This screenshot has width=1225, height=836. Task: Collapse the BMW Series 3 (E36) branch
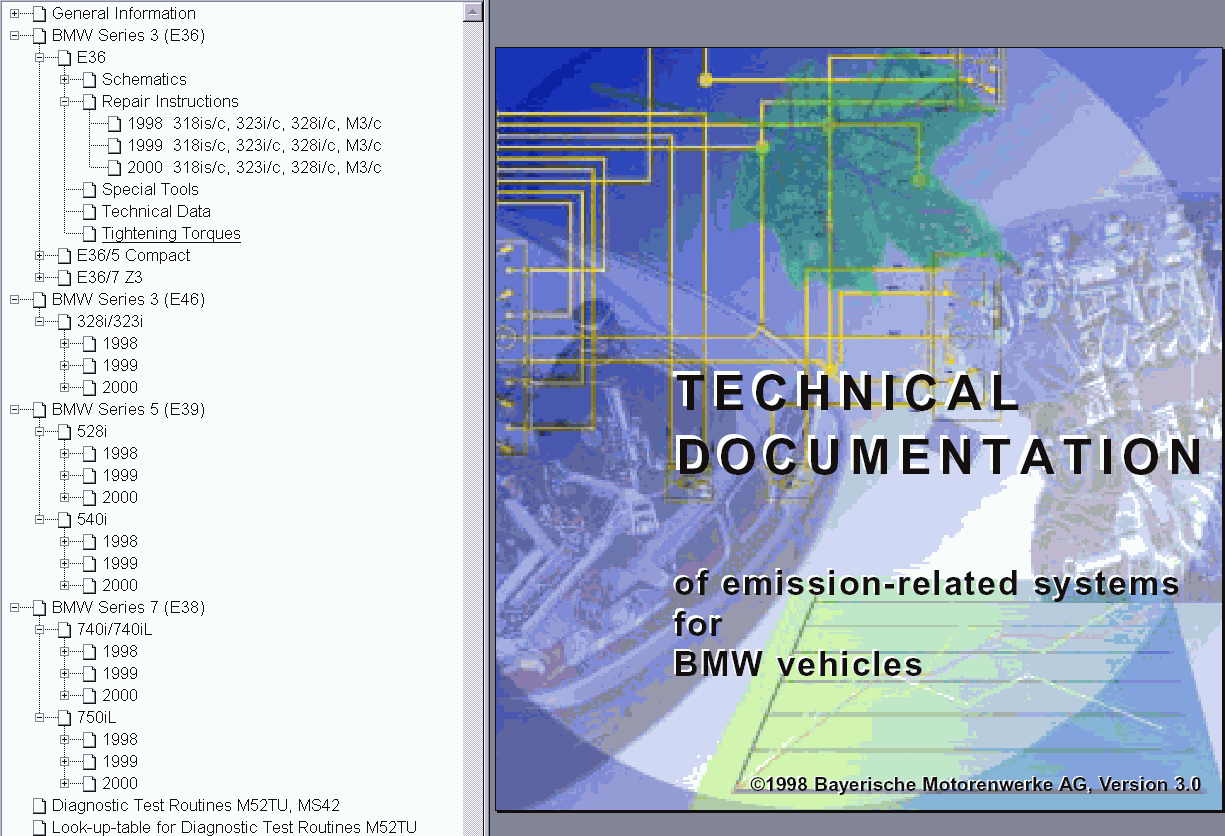14,35
